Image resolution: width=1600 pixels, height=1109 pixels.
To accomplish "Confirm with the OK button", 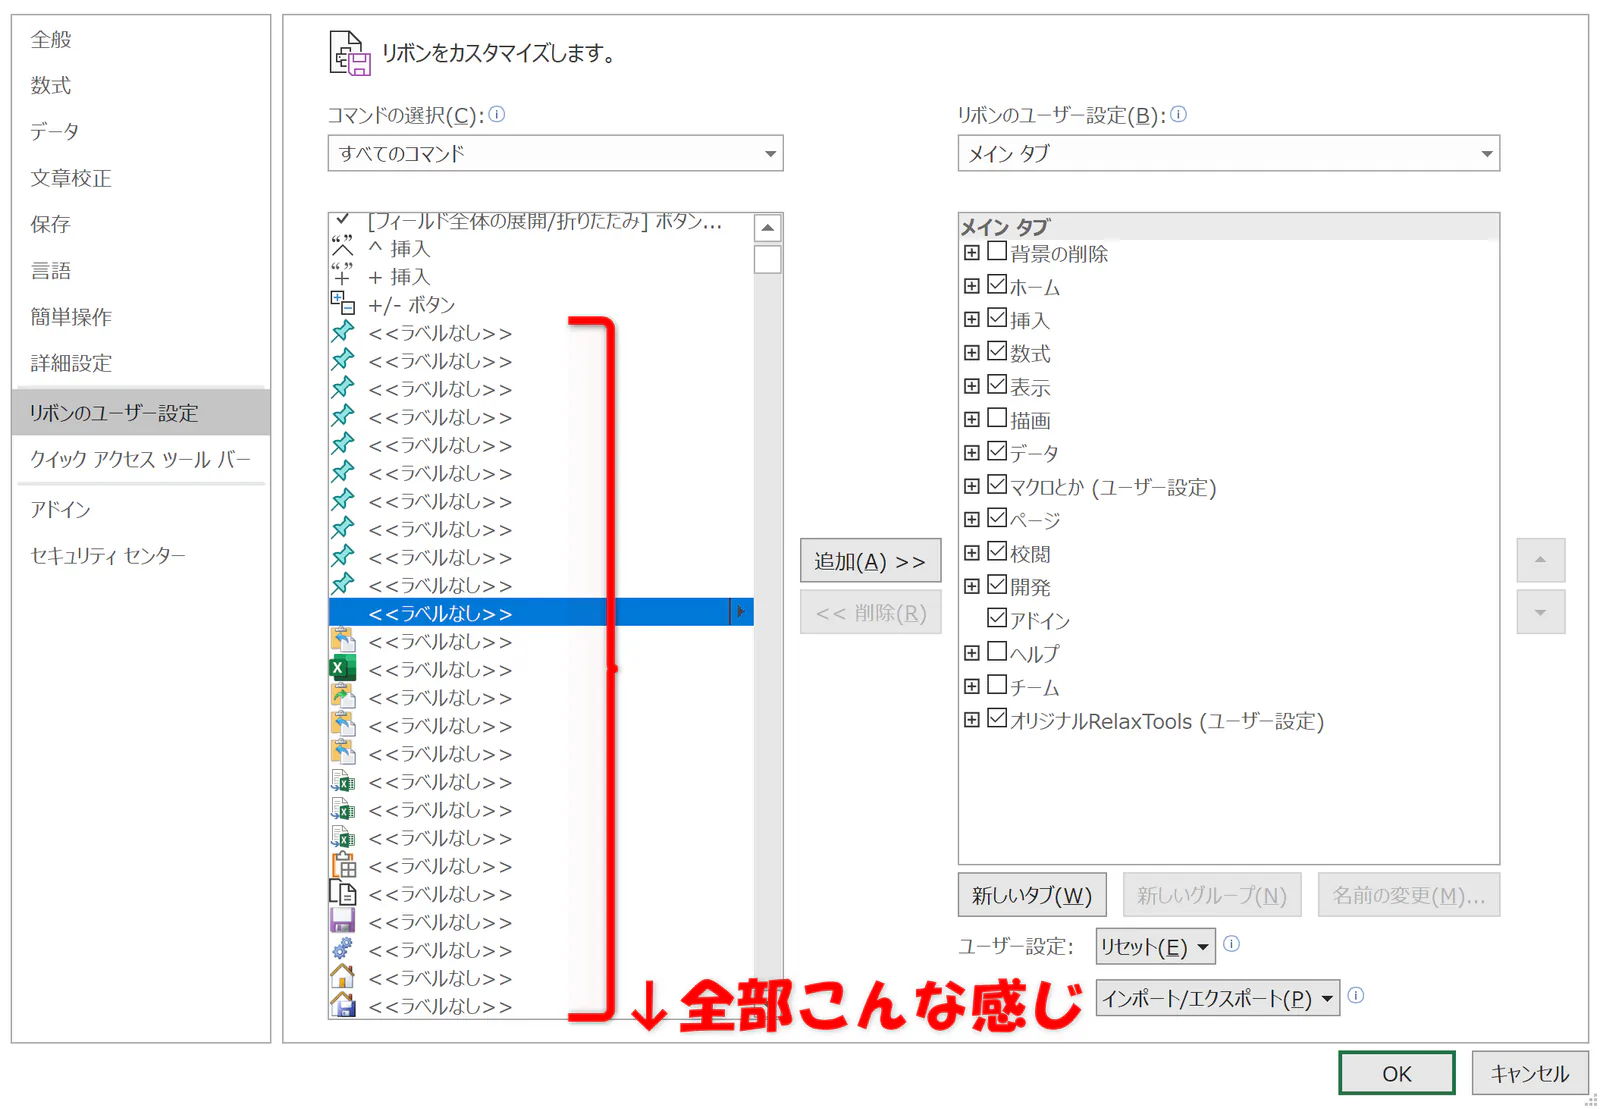I will click(1397, 1073).
